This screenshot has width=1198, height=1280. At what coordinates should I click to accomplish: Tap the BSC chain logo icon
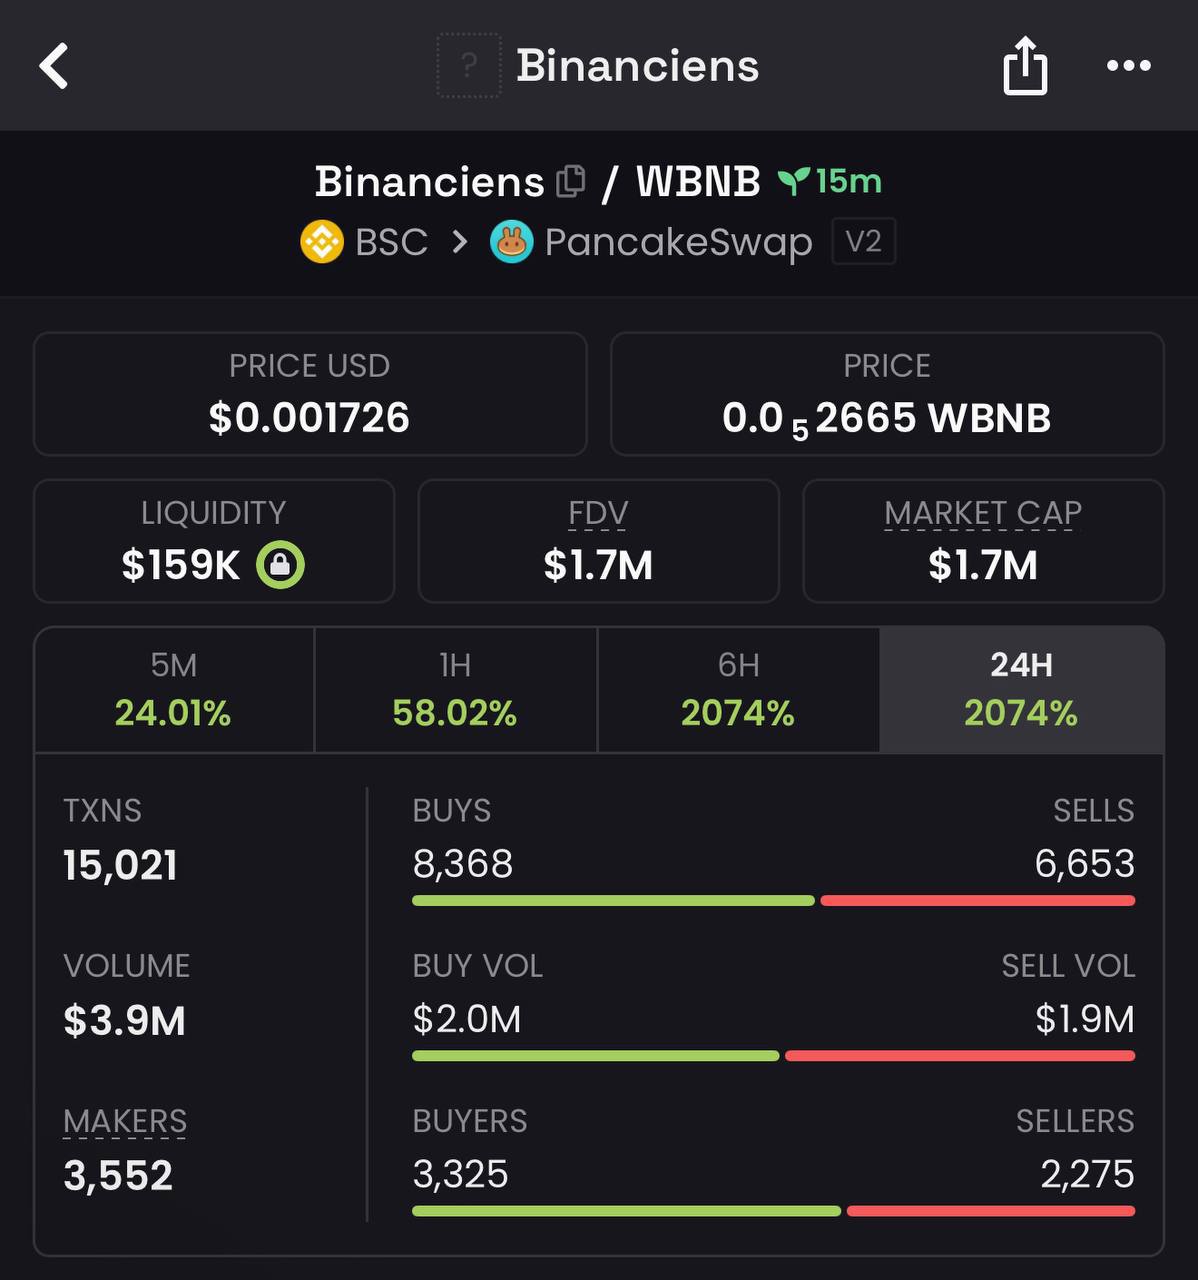(322, 242)
